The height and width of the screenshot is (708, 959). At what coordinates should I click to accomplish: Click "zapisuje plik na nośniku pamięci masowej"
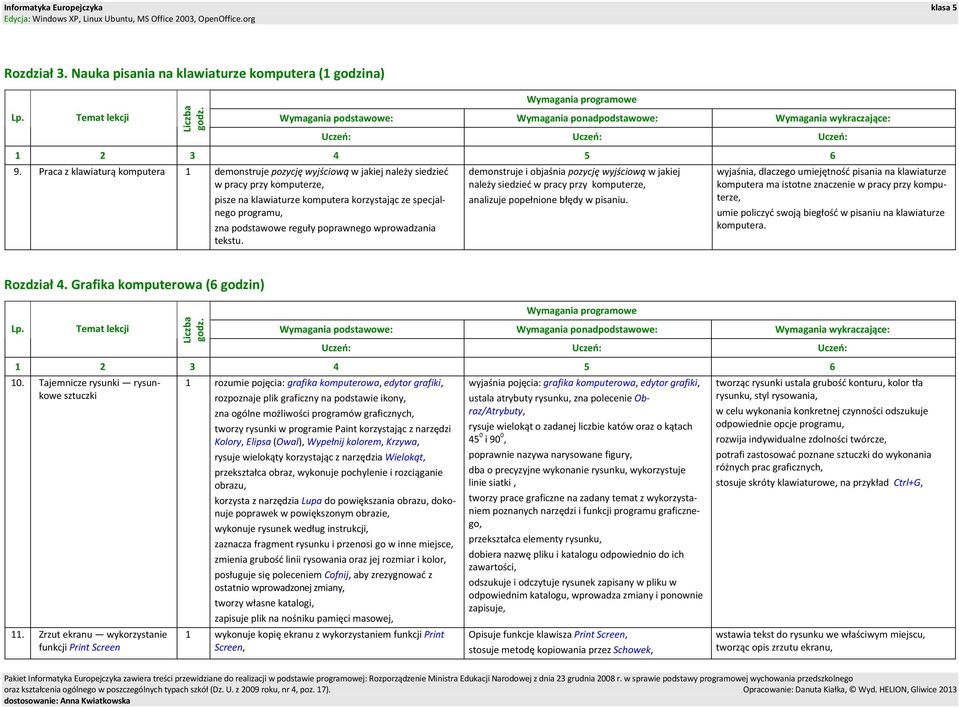pos(303,618)
